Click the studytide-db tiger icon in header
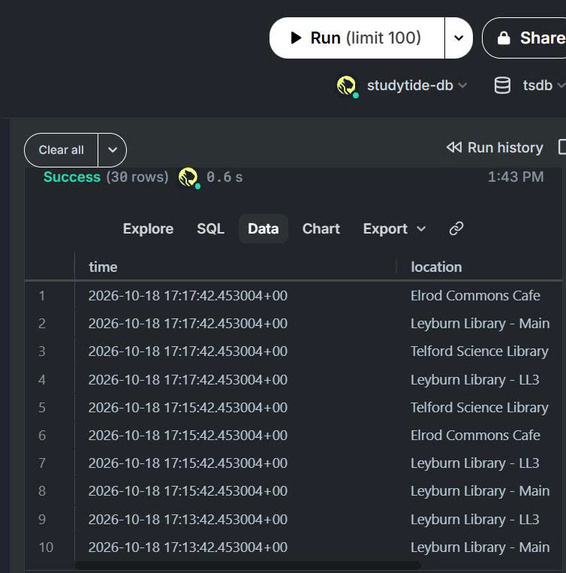566x573 pixels. [x=347, y=86]
